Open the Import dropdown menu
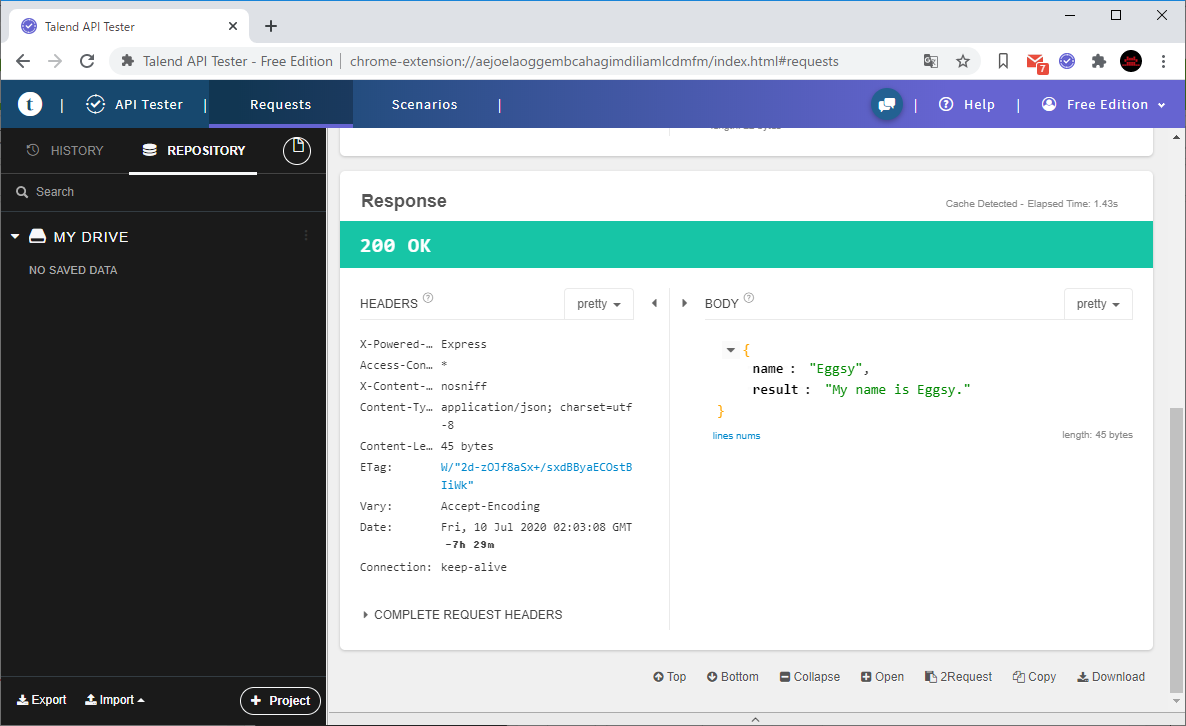 115,700
